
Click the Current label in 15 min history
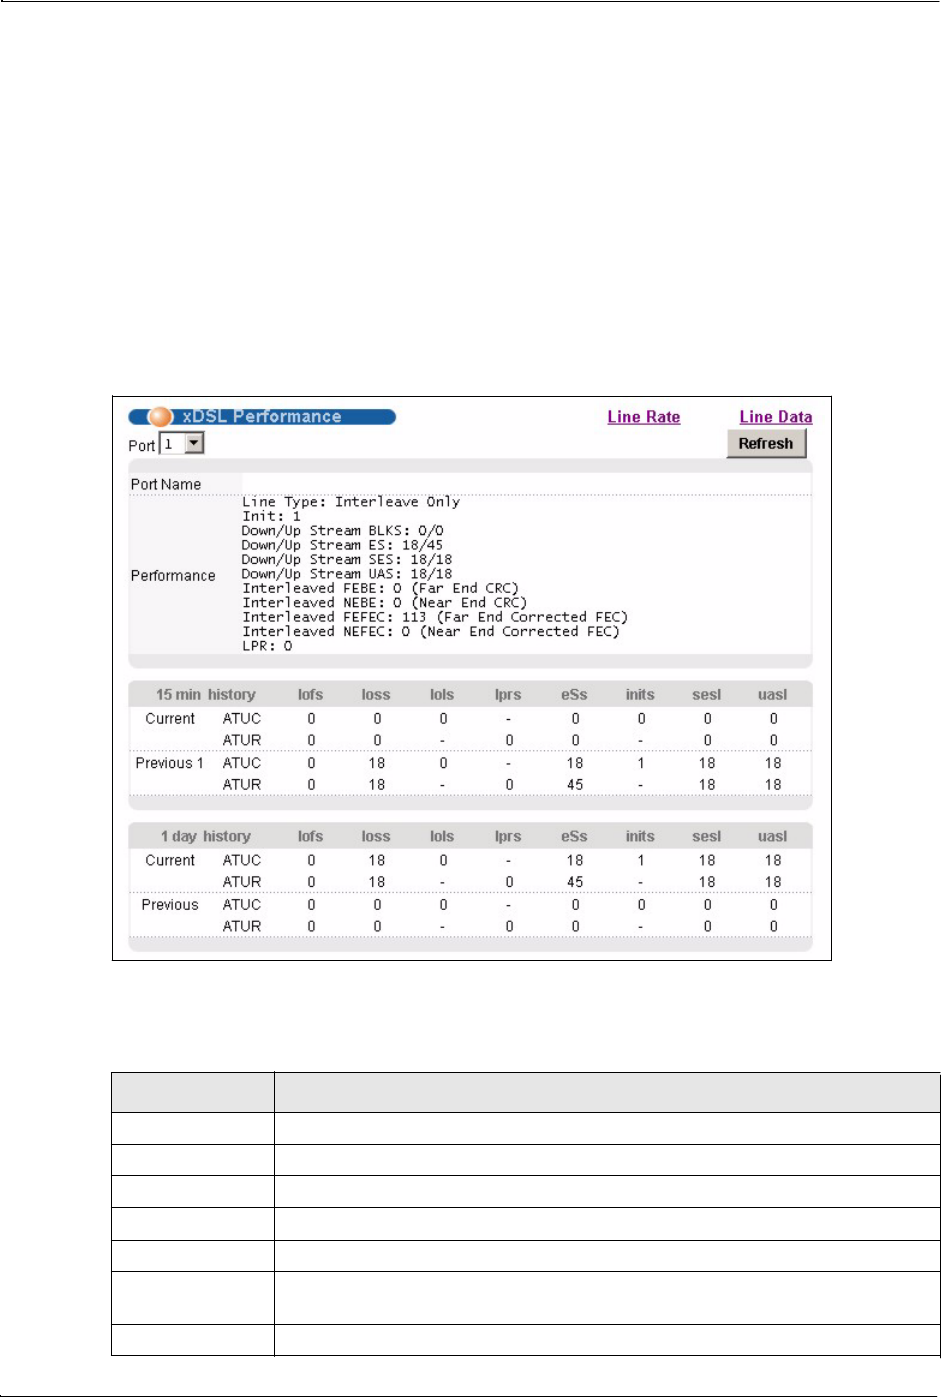tap(170, 719)
